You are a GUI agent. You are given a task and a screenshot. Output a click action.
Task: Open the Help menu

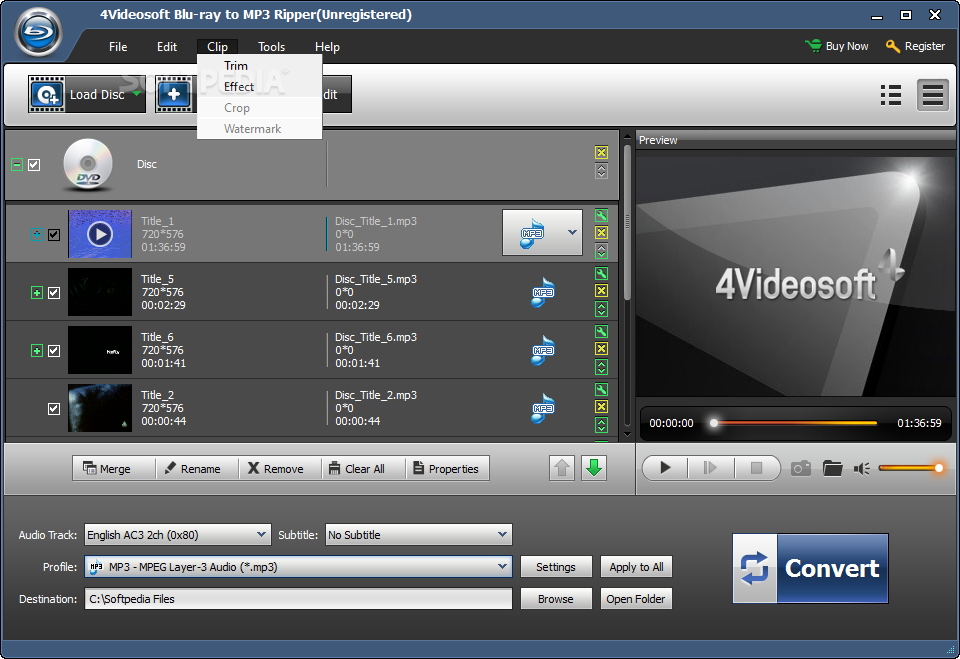tap(327, 47)
